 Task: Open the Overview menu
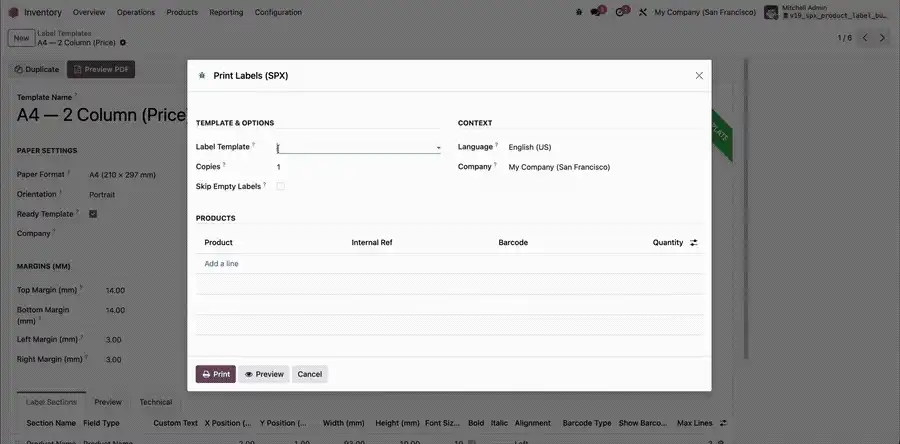click(89, 12)
